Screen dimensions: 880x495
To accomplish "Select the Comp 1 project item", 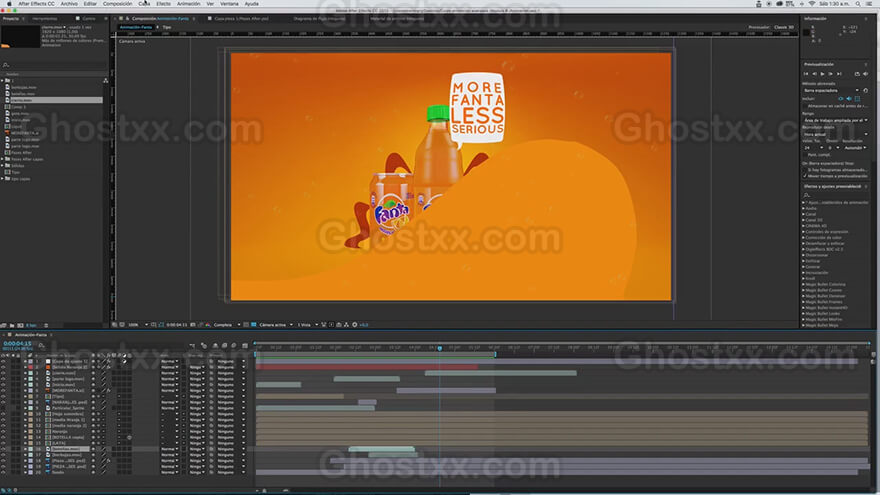I will pos(19,107).
